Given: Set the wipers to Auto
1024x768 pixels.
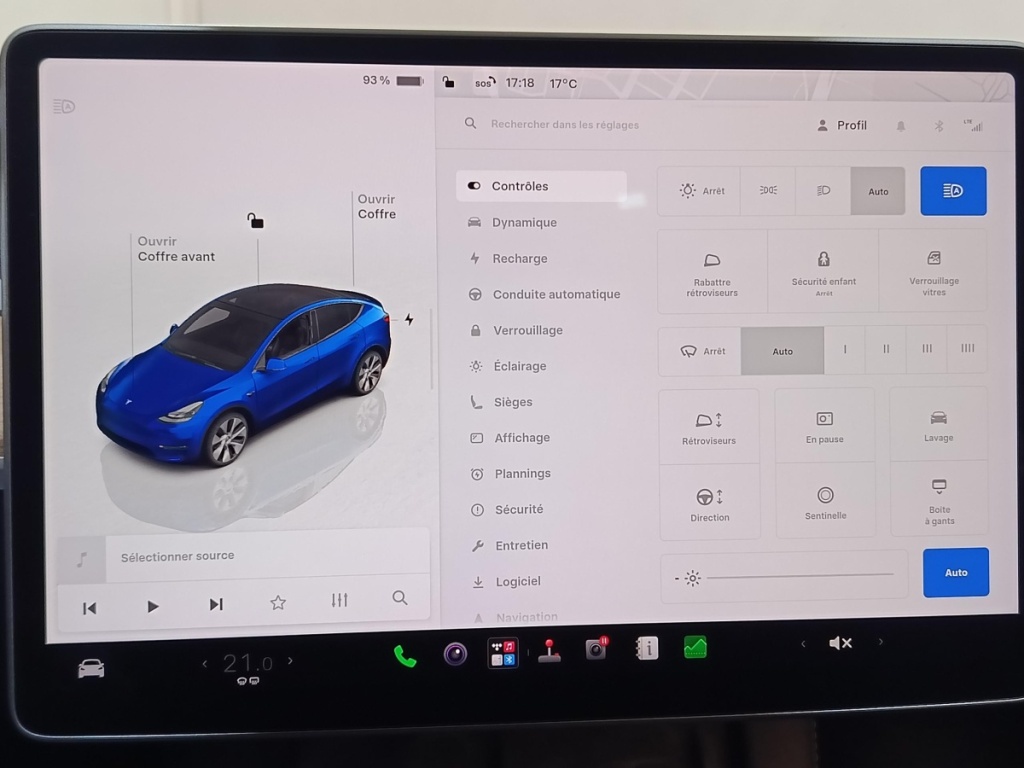Looking at the screenshot, I should [x=782, y=351].
